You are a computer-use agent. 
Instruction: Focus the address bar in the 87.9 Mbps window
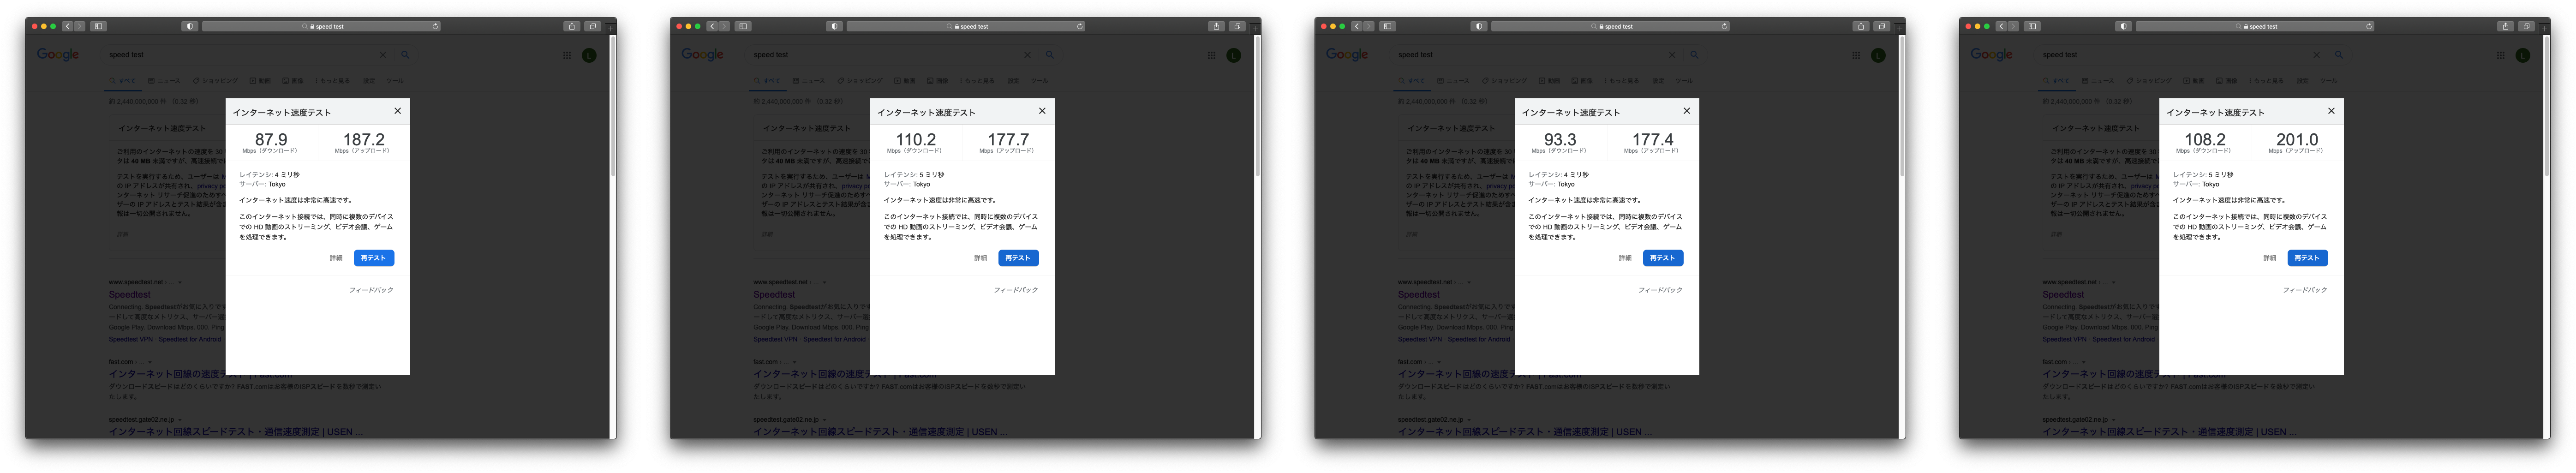coord(321,26)
